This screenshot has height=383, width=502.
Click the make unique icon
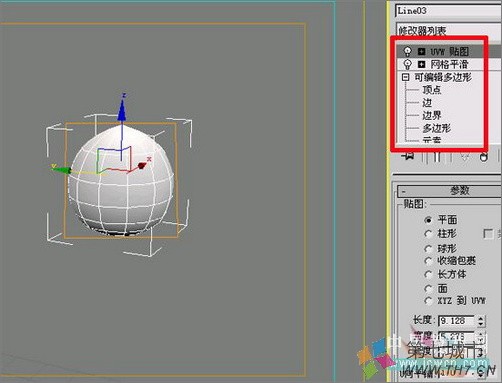465,157
